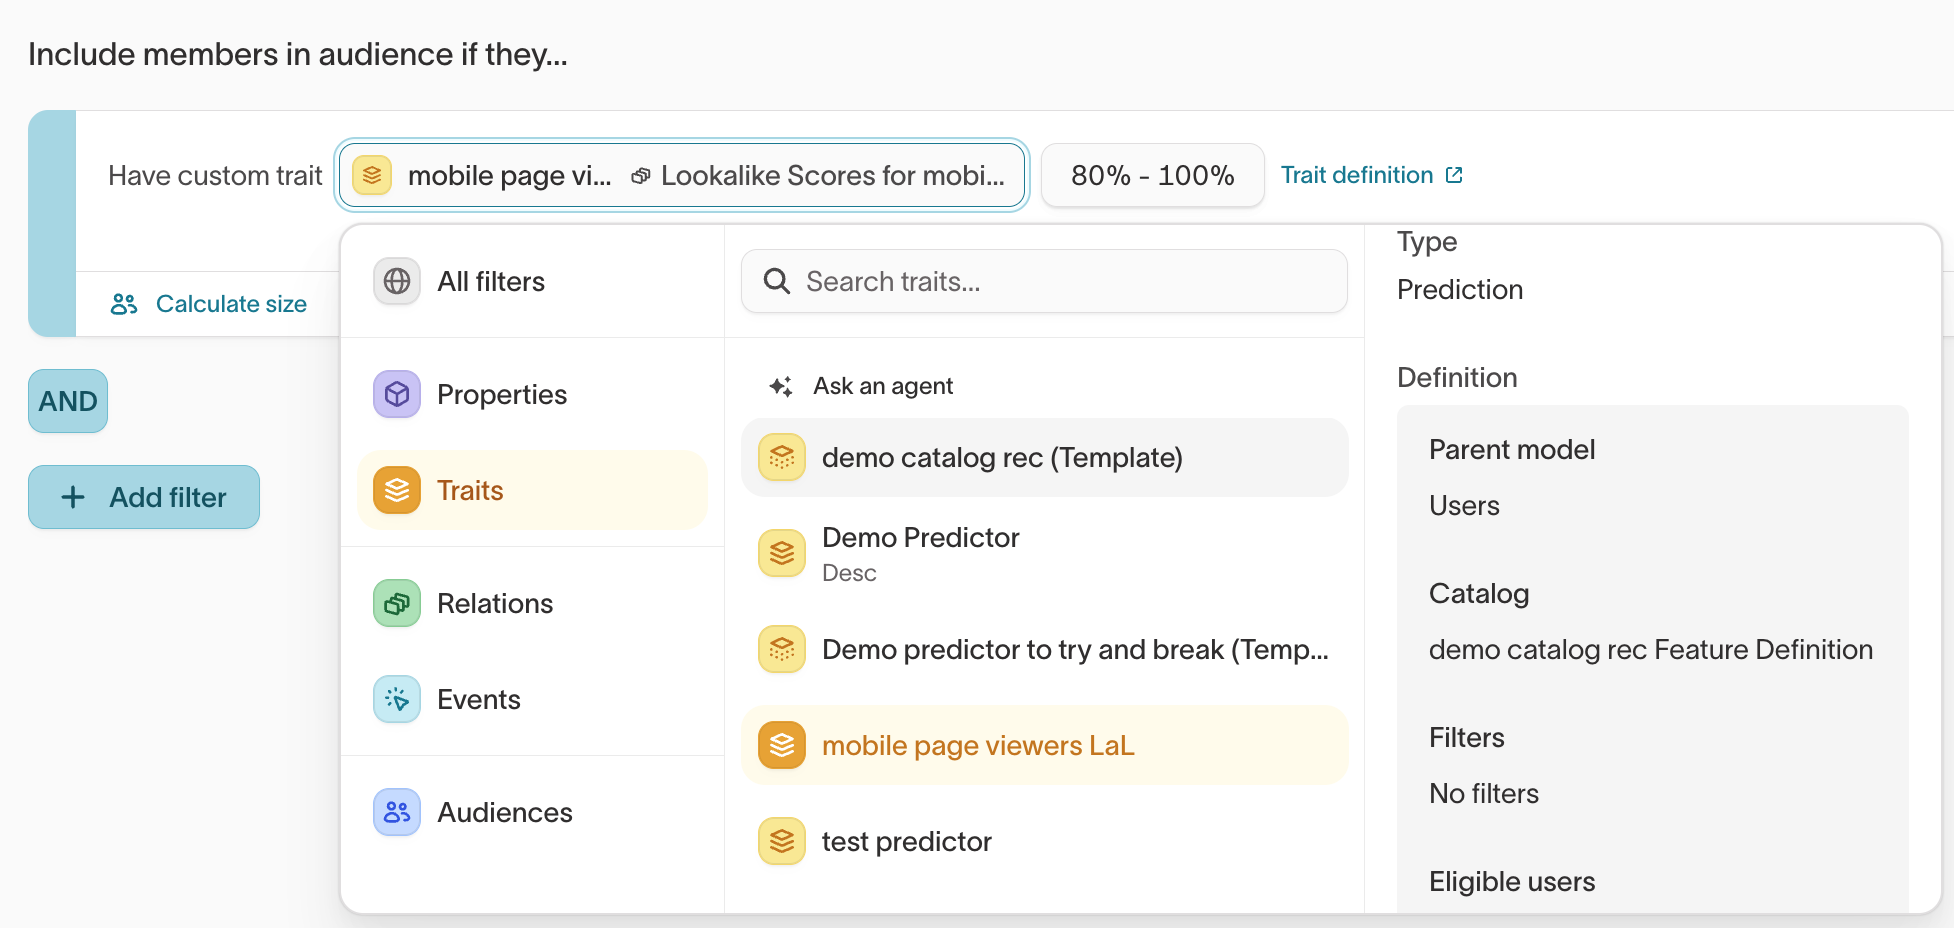Click the orange Traits stack icon

(x=397, y=490)
